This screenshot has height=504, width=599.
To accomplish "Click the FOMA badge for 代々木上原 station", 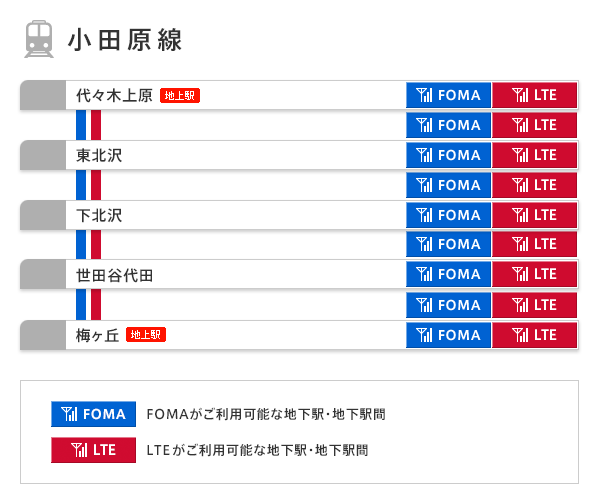I will click(x=448, y=95).
